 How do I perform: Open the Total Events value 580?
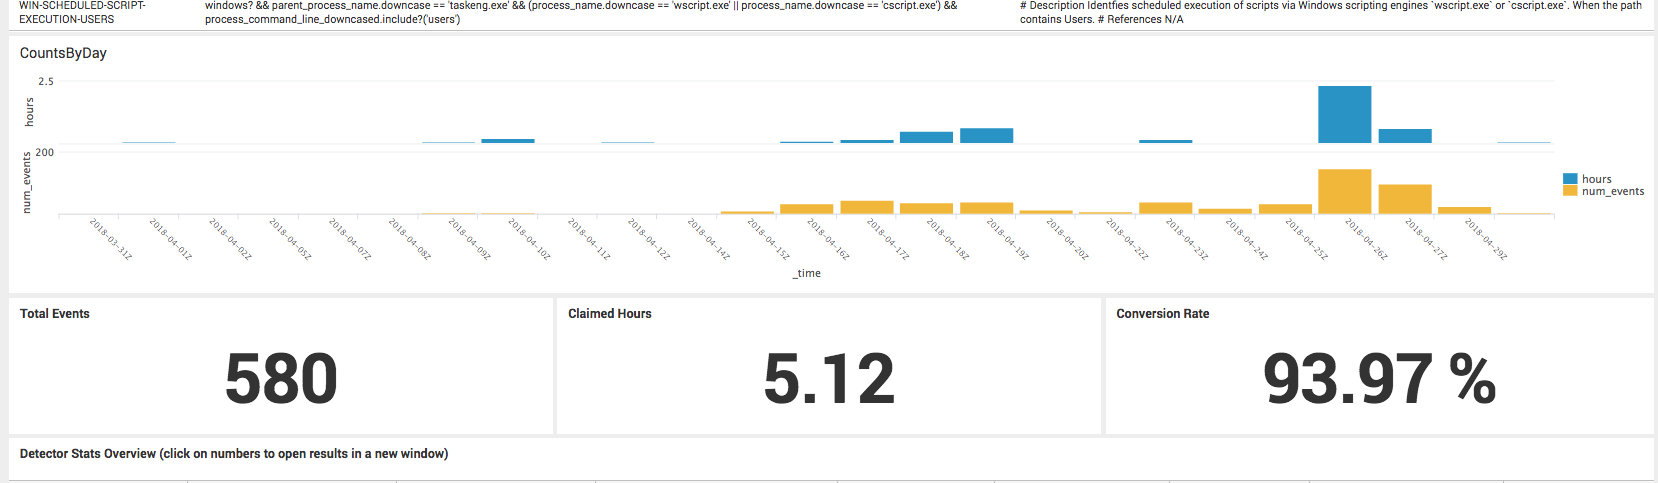tap(281, 379)
